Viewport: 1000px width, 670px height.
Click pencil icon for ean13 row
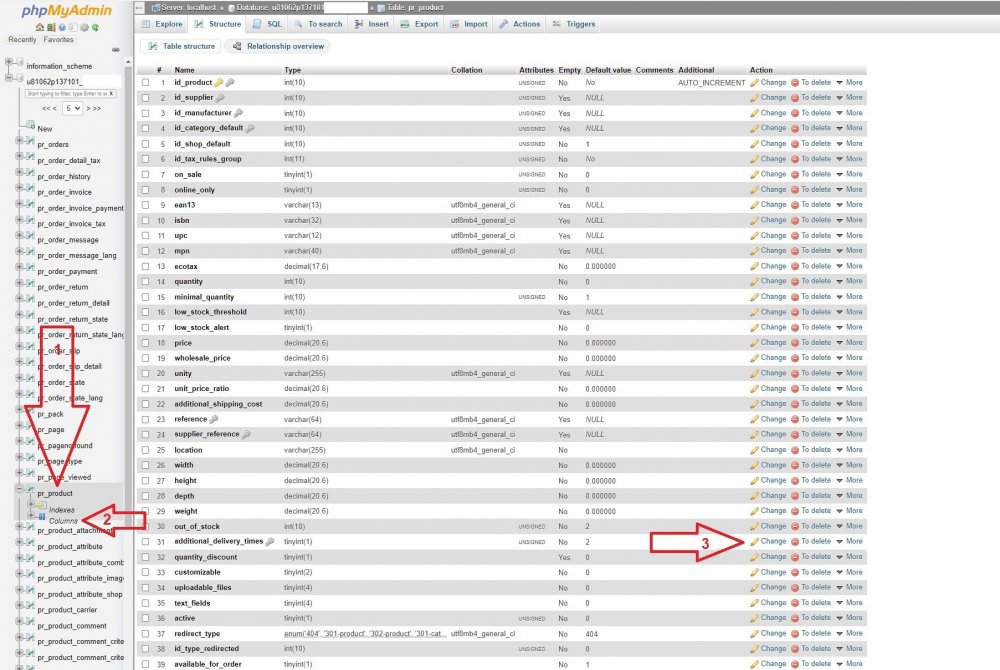coord(754,205)
